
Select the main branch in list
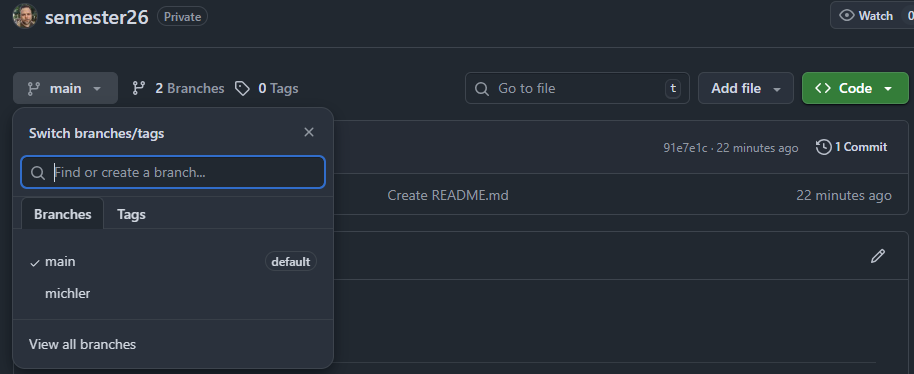click(173, 262)
